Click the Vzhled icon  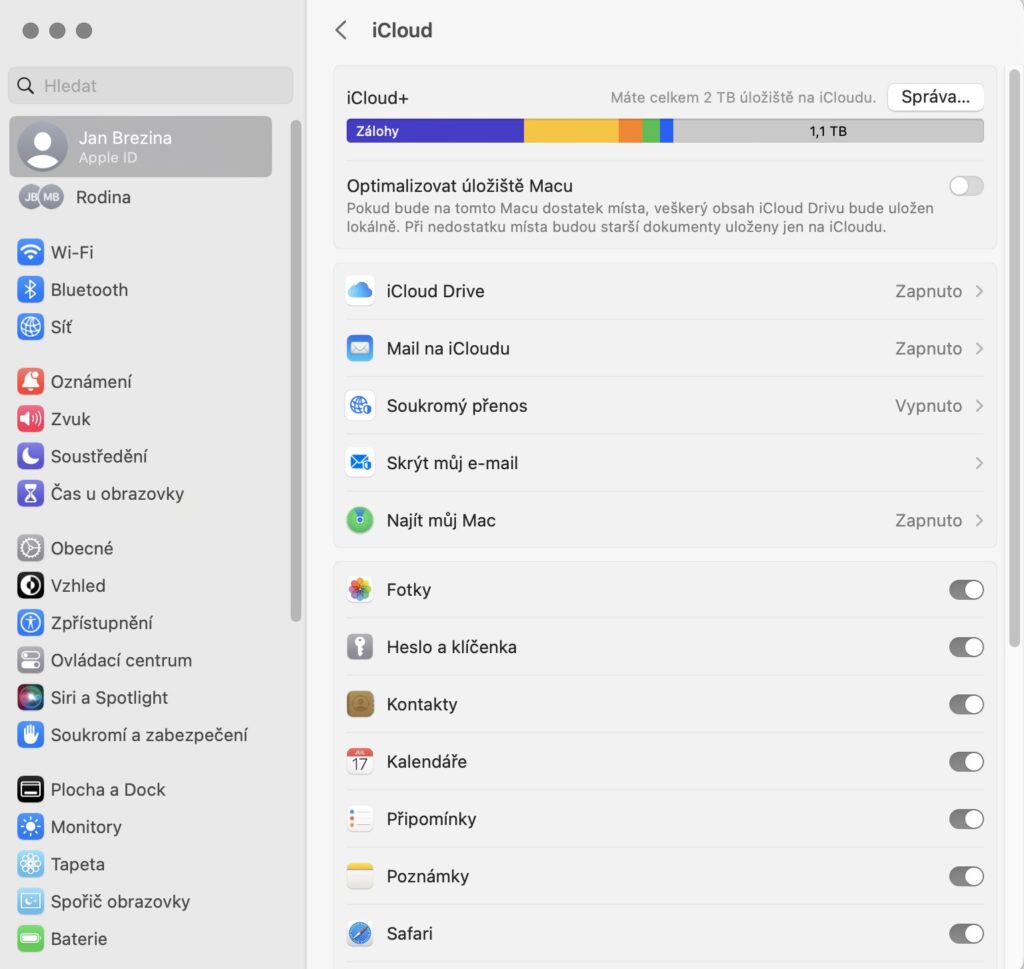30,585
